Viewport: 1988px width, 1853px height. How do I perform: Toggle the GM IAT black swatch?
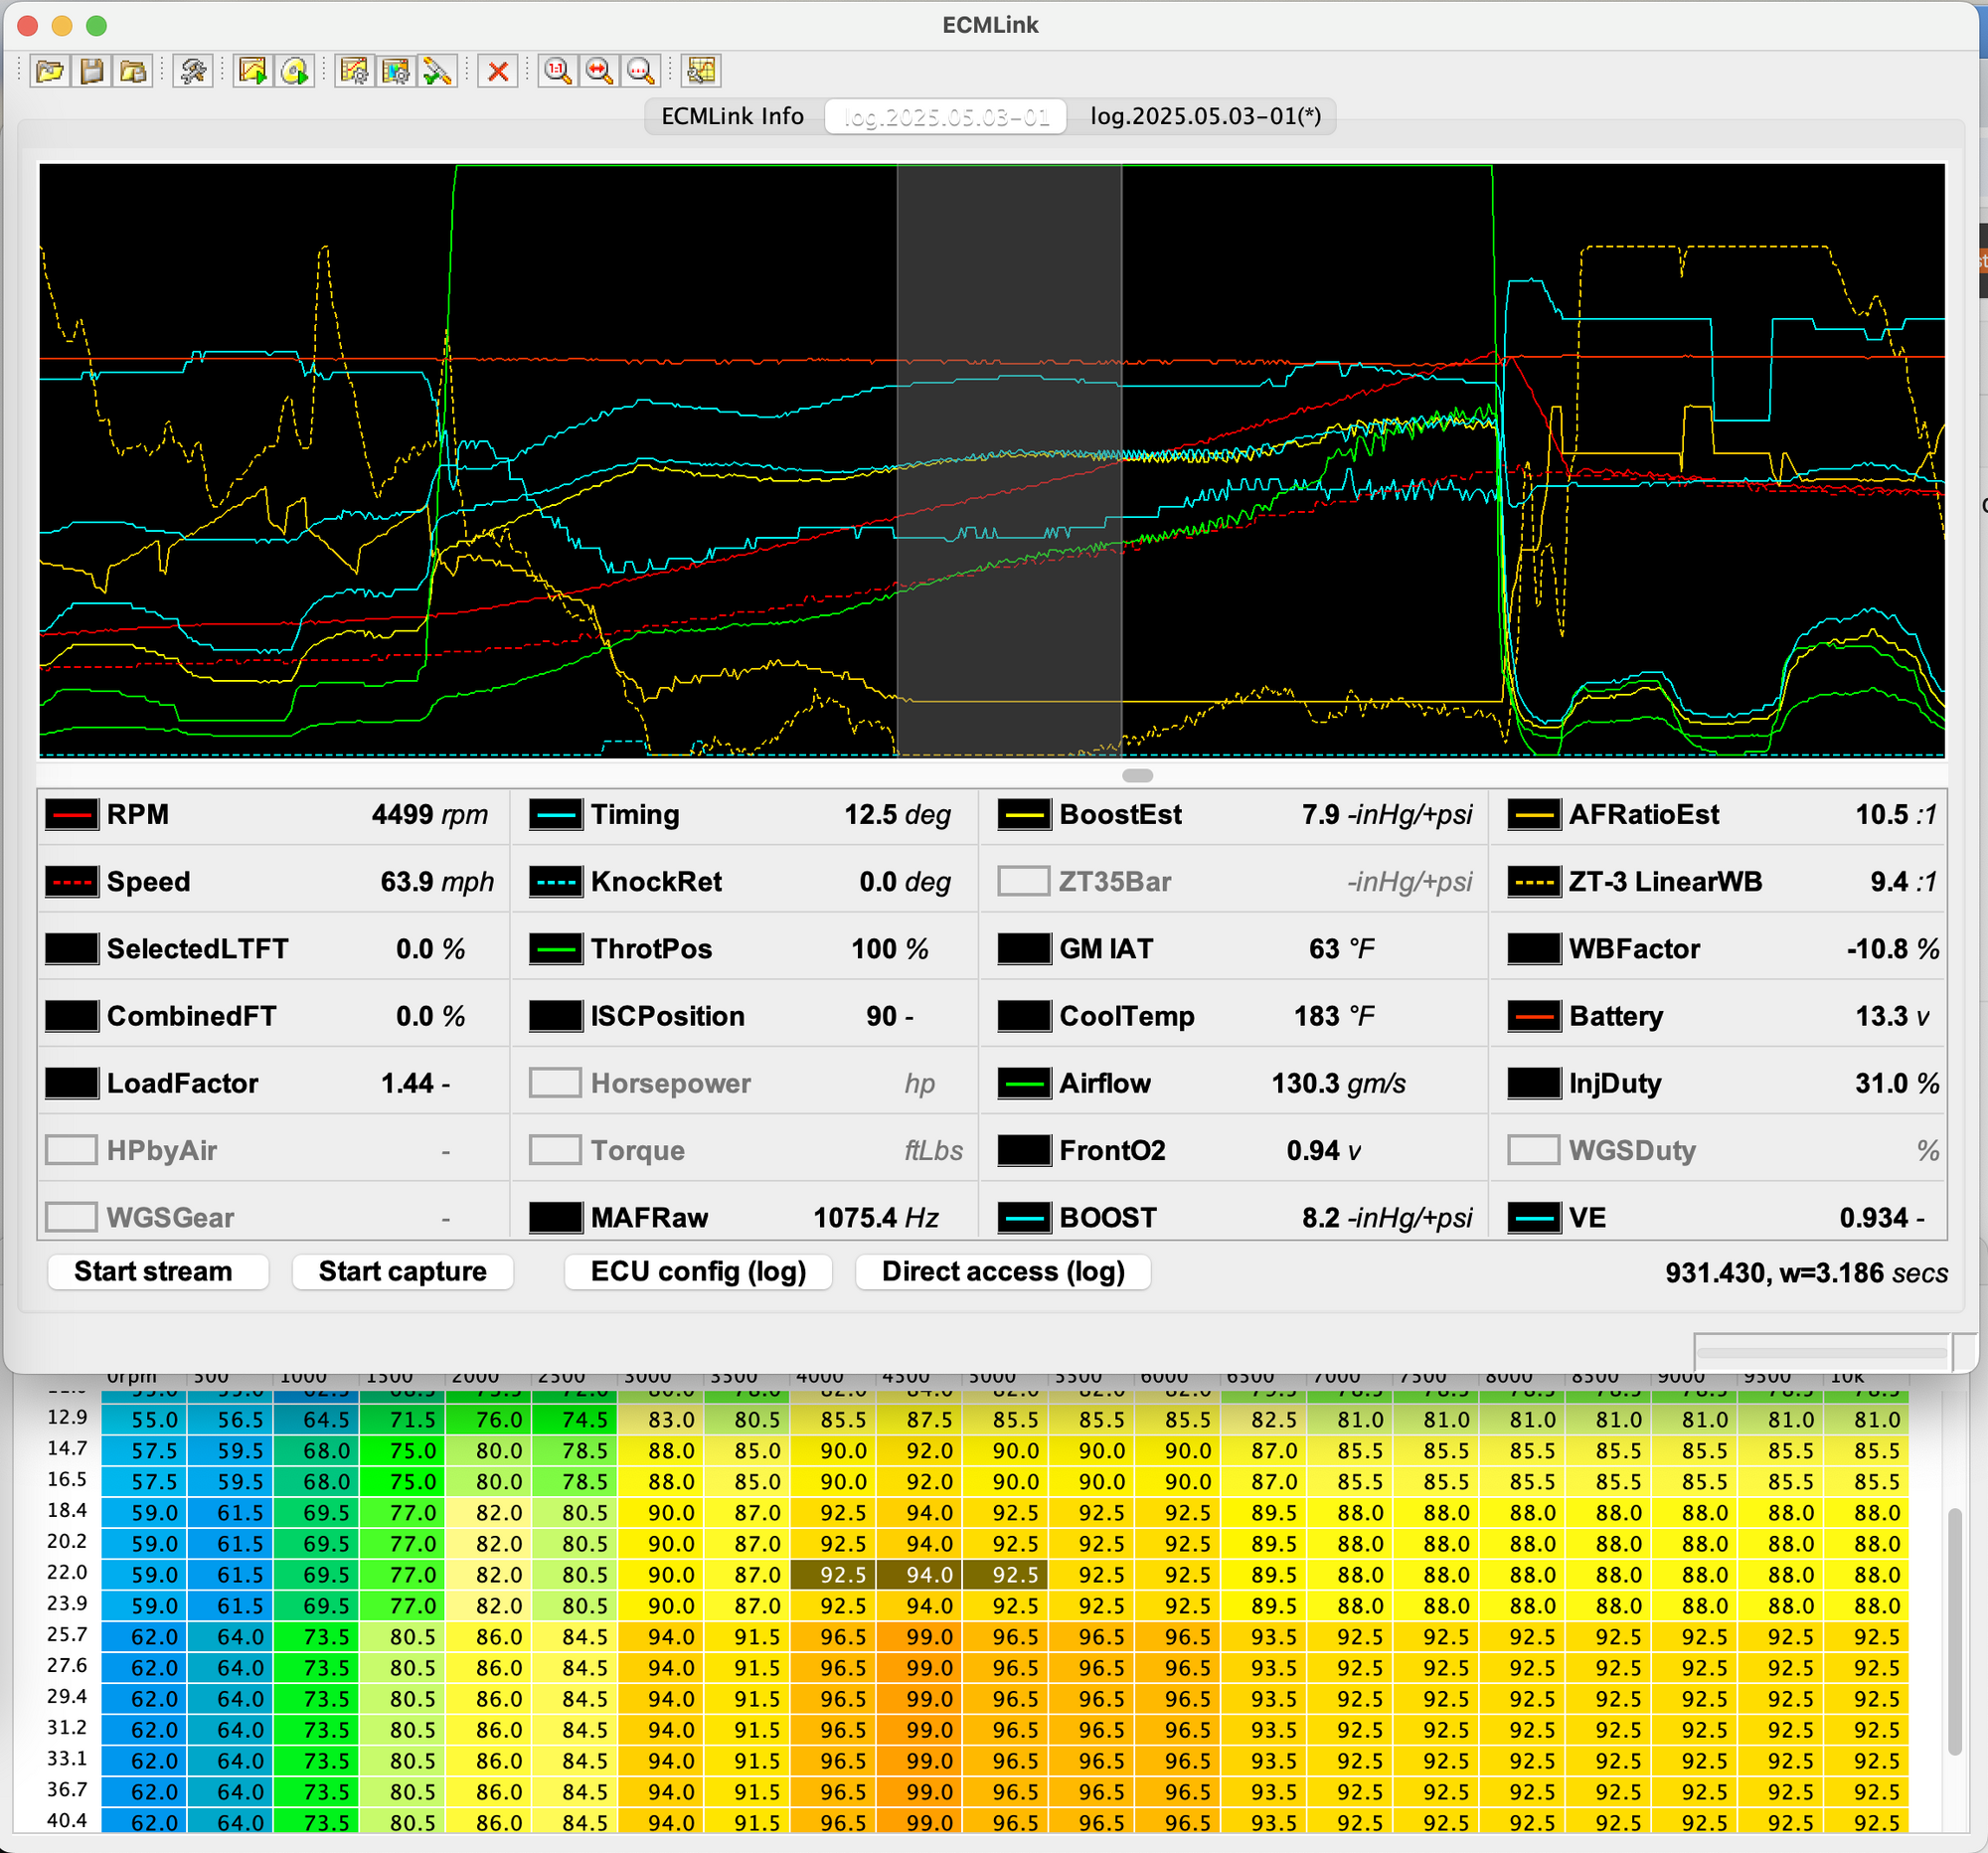point(1024,949)
